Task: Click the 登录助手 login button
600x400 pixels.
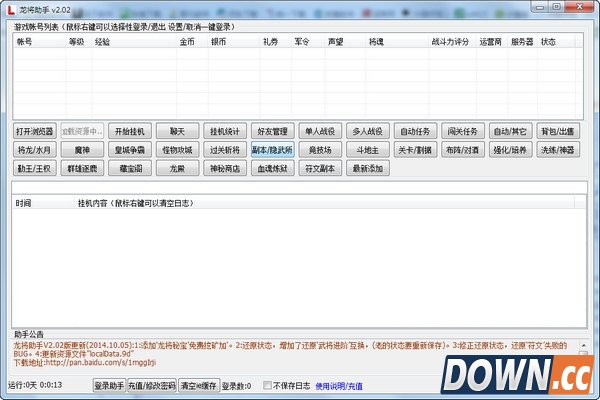Action: pos(109,385)
